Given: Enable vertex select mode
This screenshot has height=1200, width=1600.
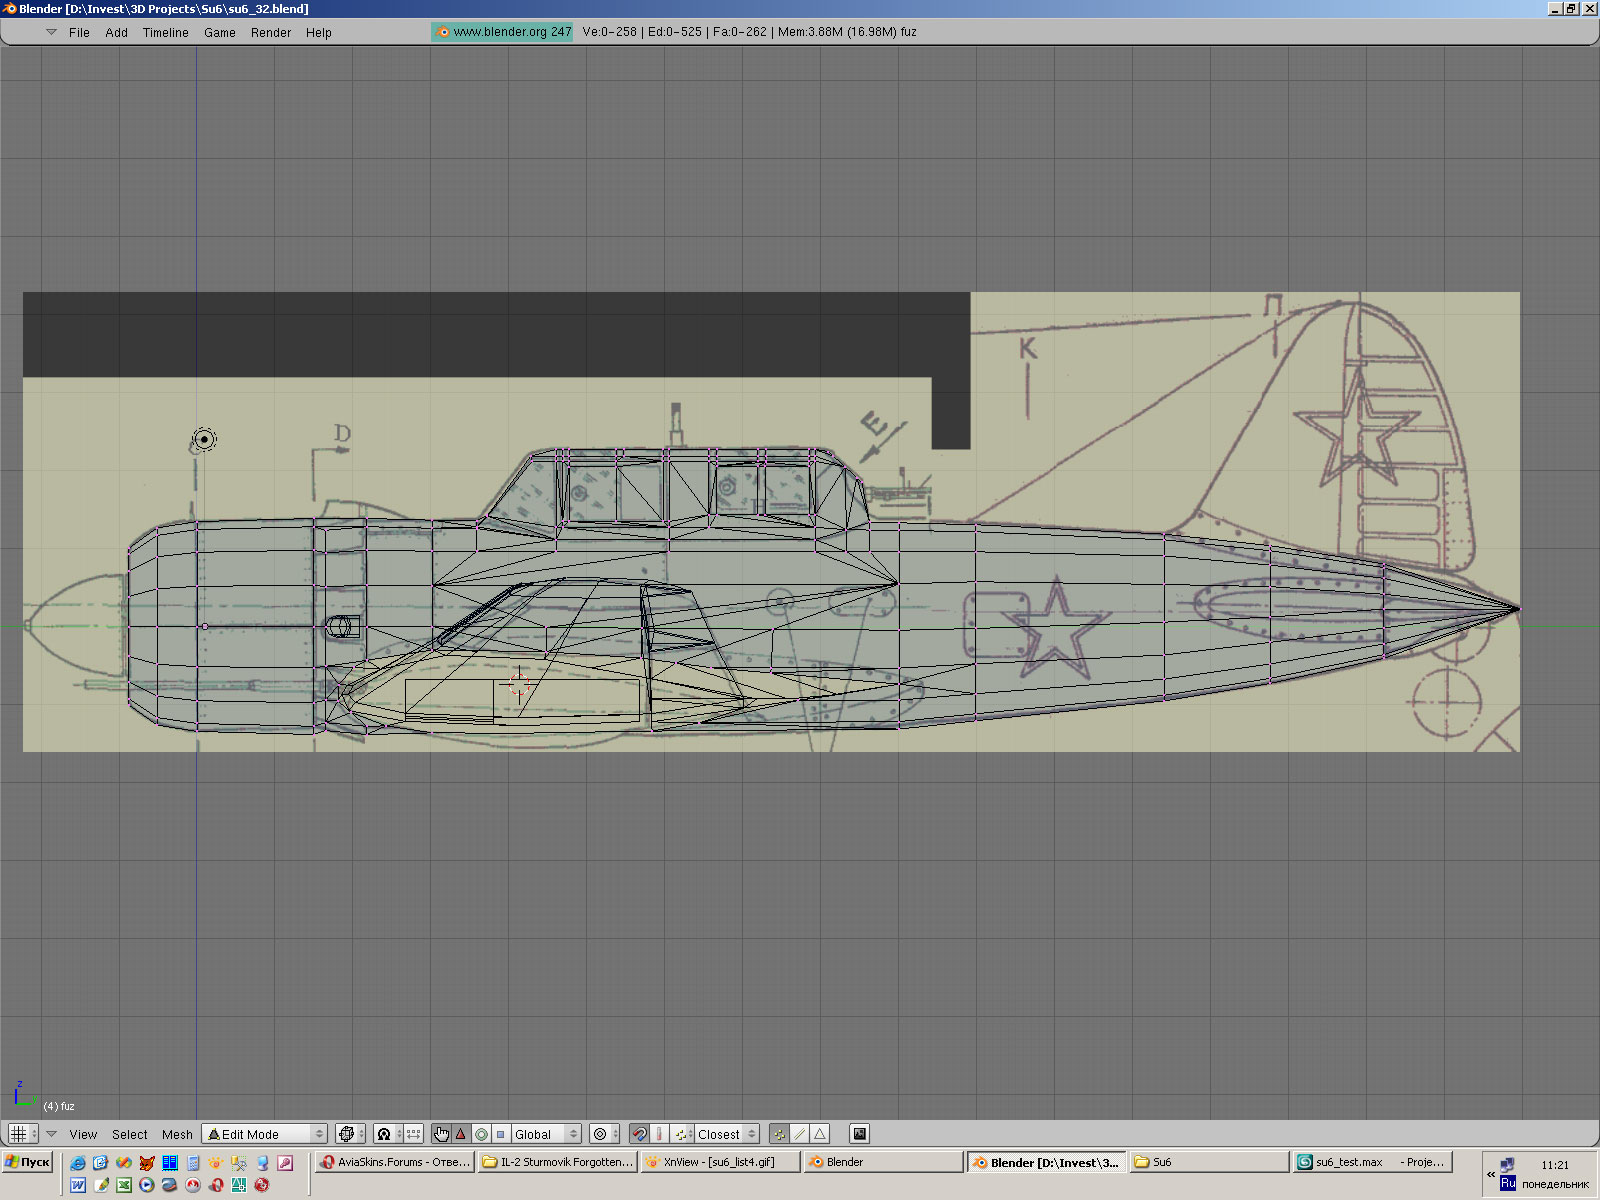Looking at the screenshot, I should (779, 1134).
